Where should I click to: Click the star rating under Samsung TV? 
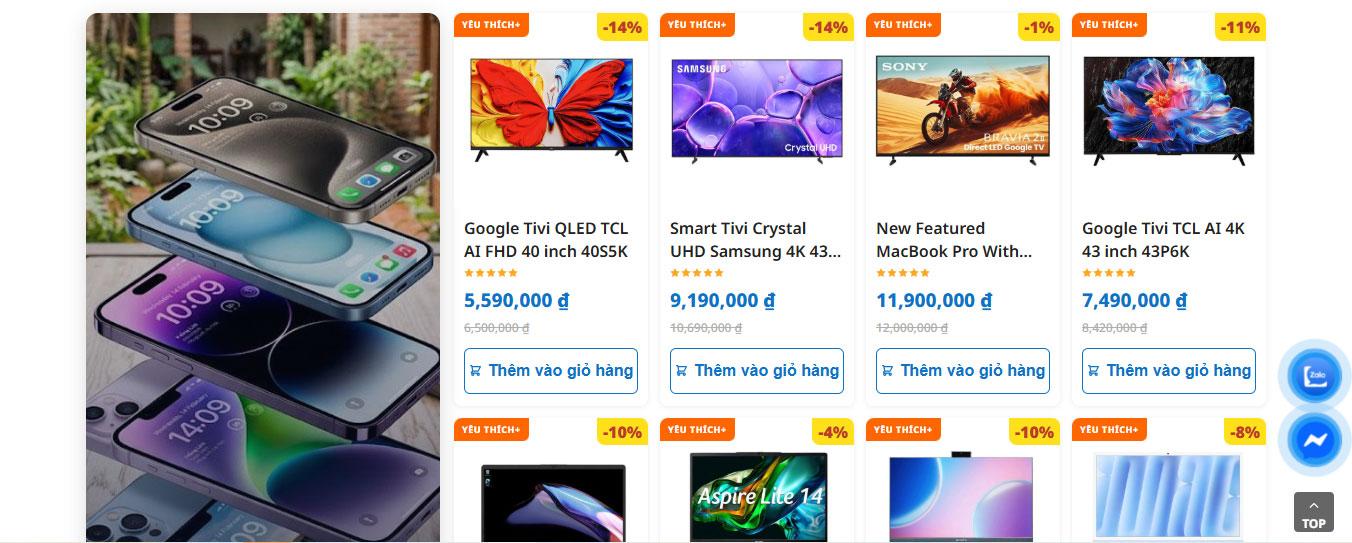pyautogui.click(x=697, y=273)
